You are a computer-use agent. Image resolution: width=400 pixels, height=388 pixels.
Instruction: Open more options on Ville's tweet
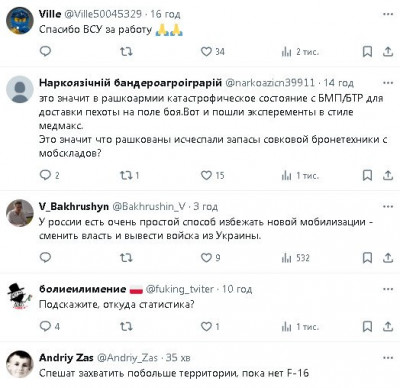coord(388,14)
